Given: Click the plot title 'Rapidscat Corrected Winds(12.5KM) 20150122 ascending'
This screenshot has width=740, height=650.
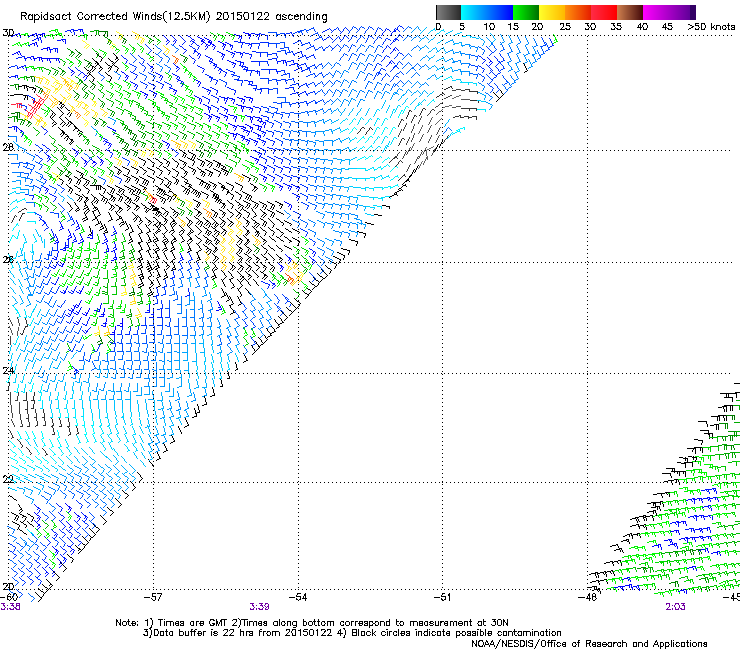Looking at the screenshot, I should click(174, 17).
